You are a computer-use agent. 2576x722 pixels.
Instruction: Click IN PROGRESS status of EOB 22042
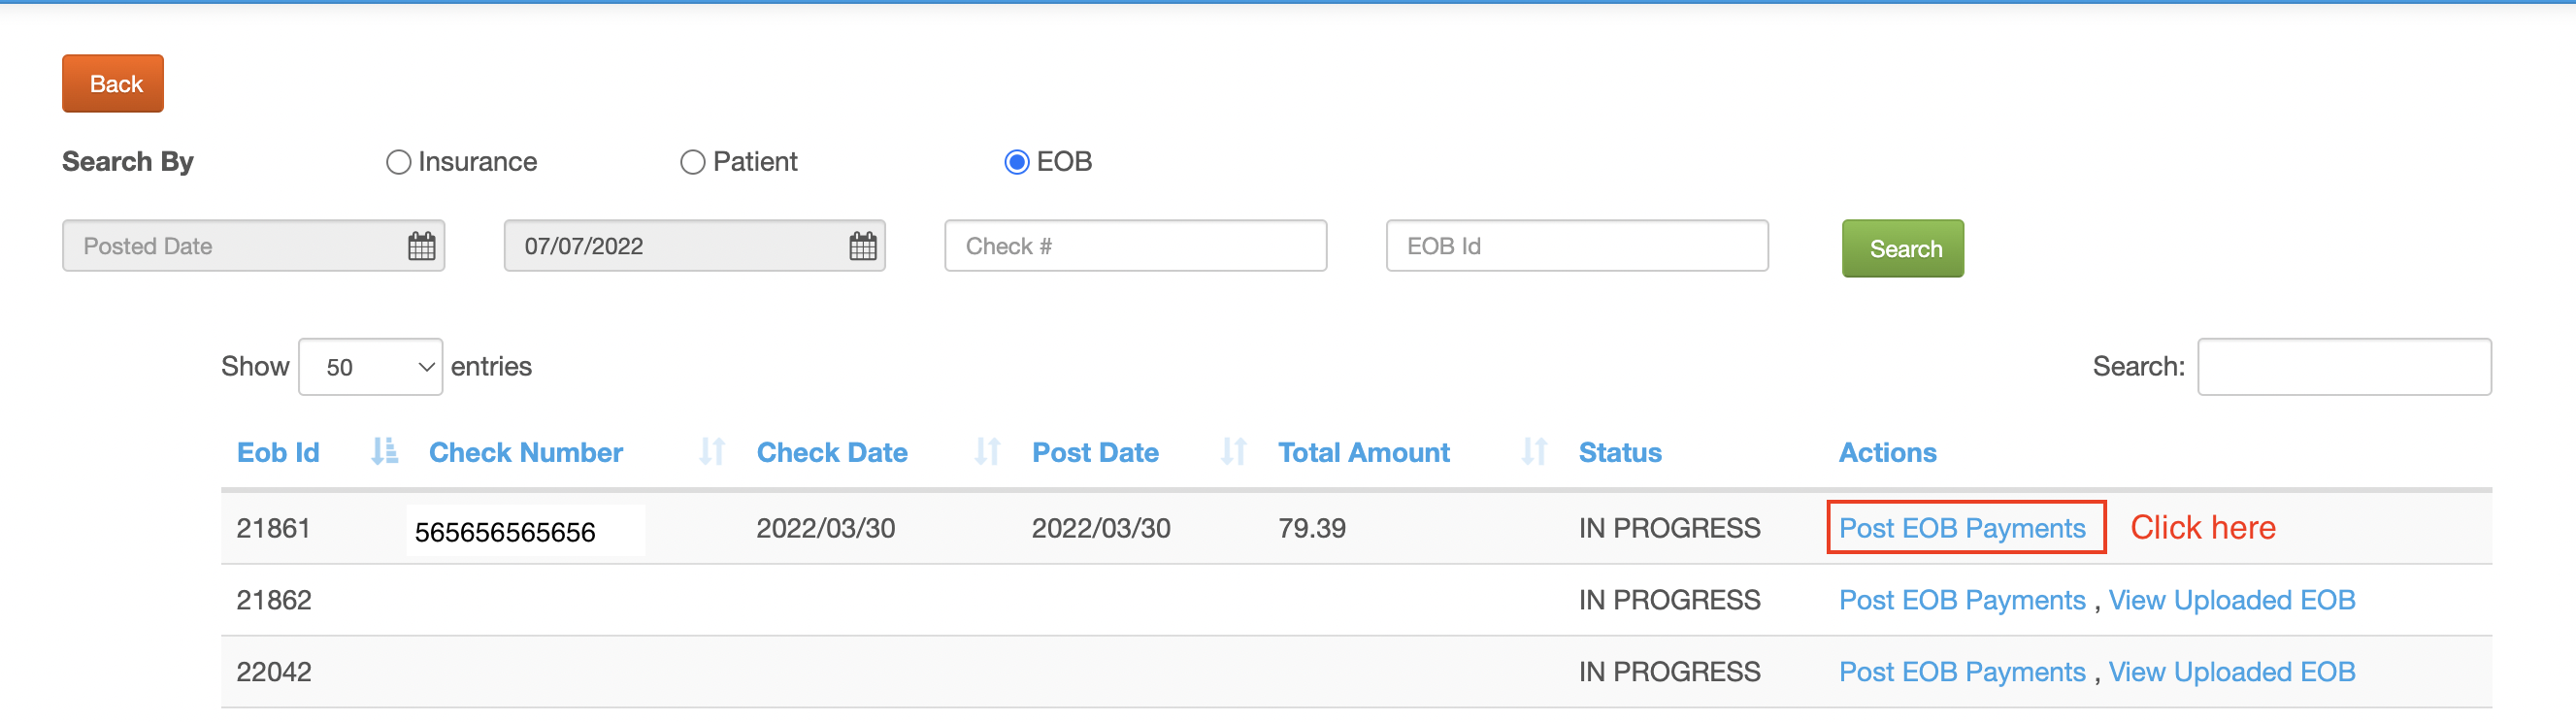[1669, 672]
